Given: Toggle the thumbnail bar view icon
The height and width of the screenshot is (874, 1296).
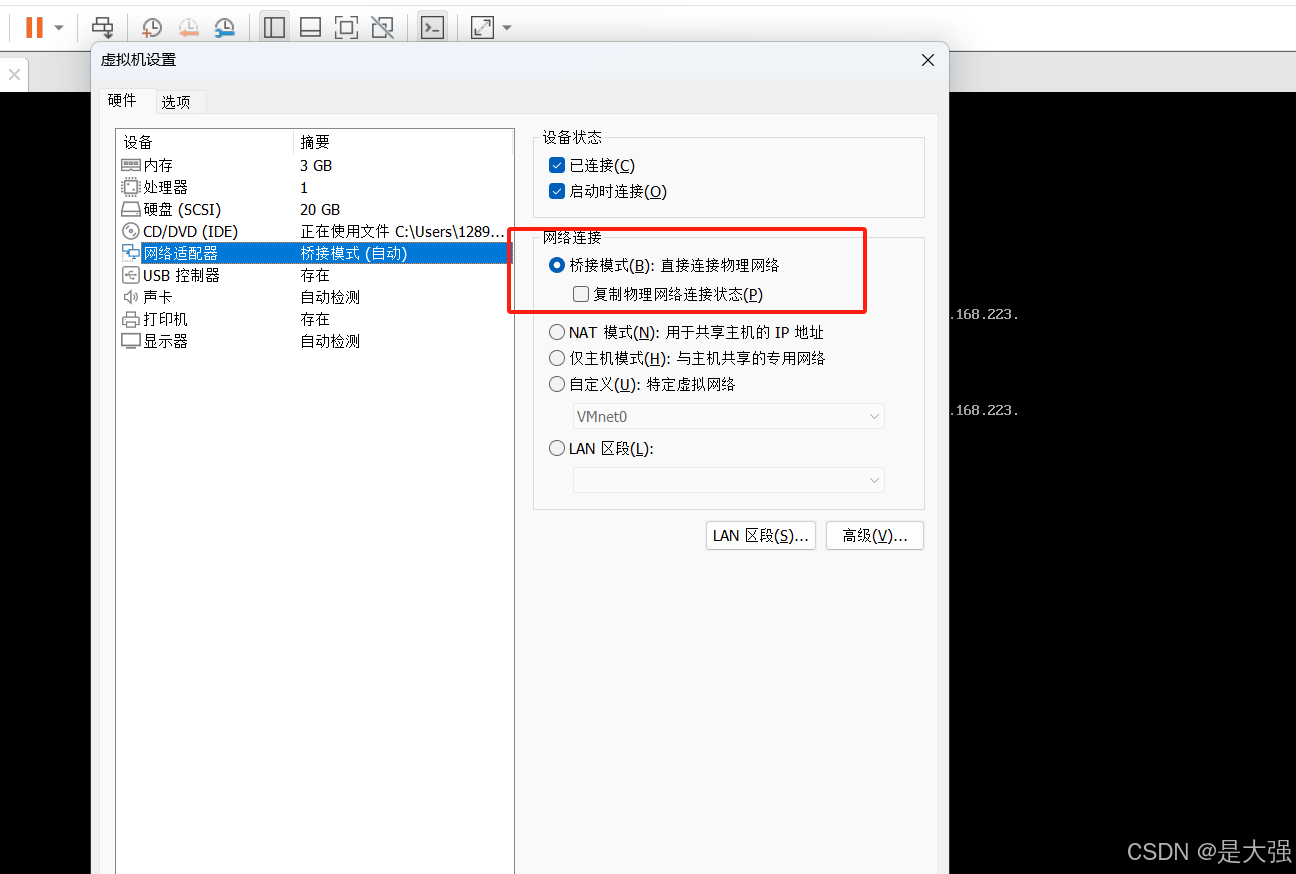Looking at the screenshot, I should click(x=311, y=27).
